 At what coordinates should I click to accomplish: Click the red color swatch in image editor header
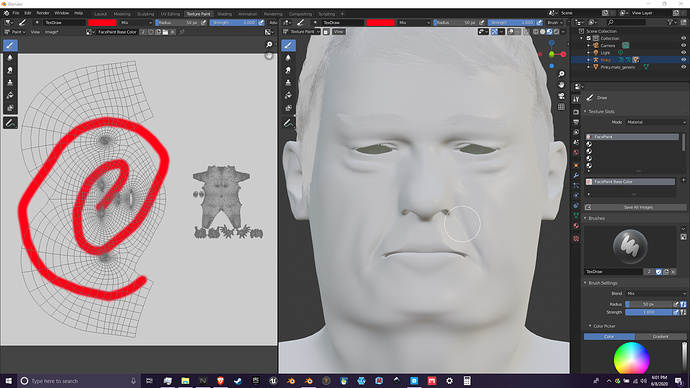(x=102, y=22)
